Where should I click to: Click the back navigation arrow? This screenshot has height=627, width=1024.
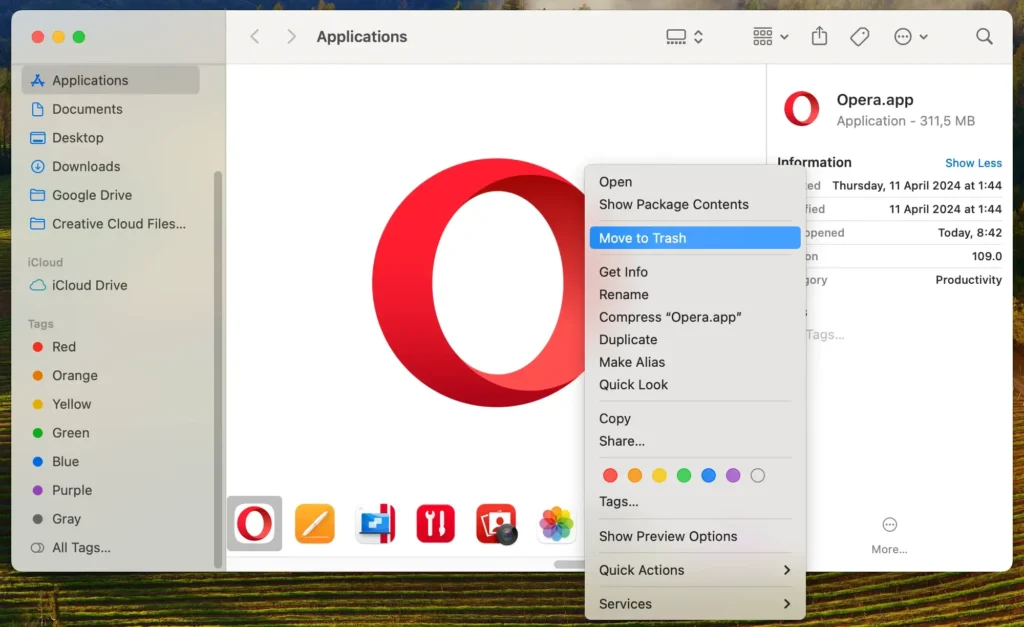255,37
